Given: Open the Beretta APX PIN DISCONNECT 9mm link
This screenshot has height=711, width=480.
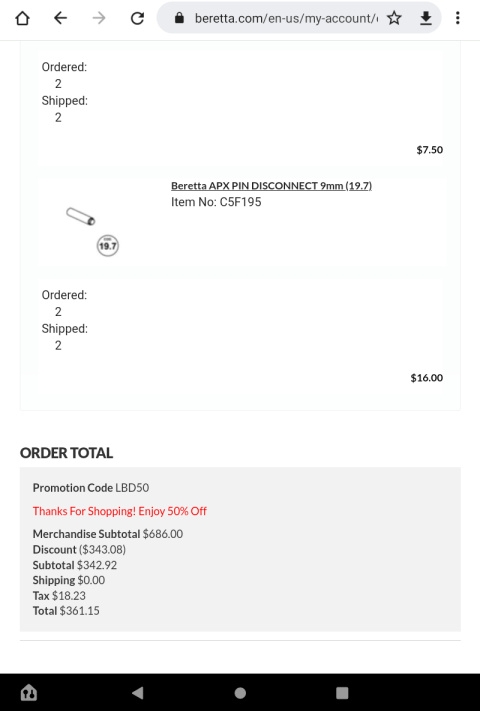Looking at the screenshot, I should point(271,185).
